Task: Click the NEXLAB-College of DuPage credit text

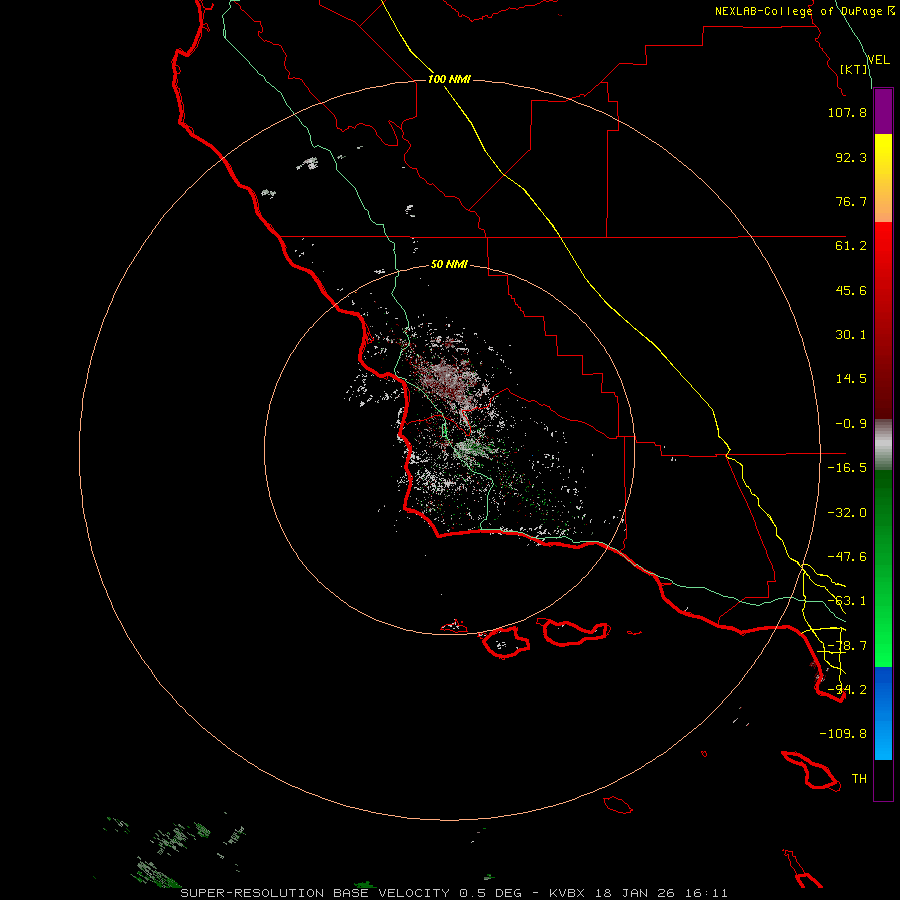Action: pos(805,11)
